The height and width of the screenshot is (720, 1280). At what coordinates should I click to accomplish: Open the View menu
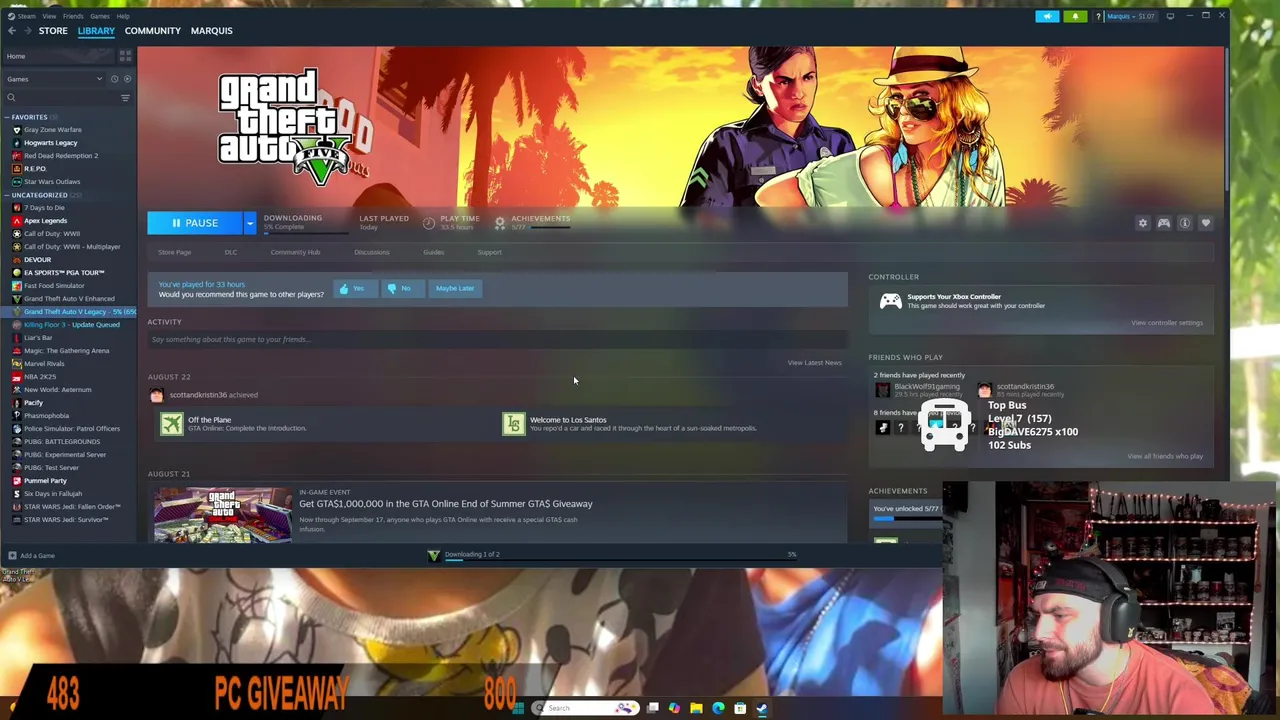[49, 16]
